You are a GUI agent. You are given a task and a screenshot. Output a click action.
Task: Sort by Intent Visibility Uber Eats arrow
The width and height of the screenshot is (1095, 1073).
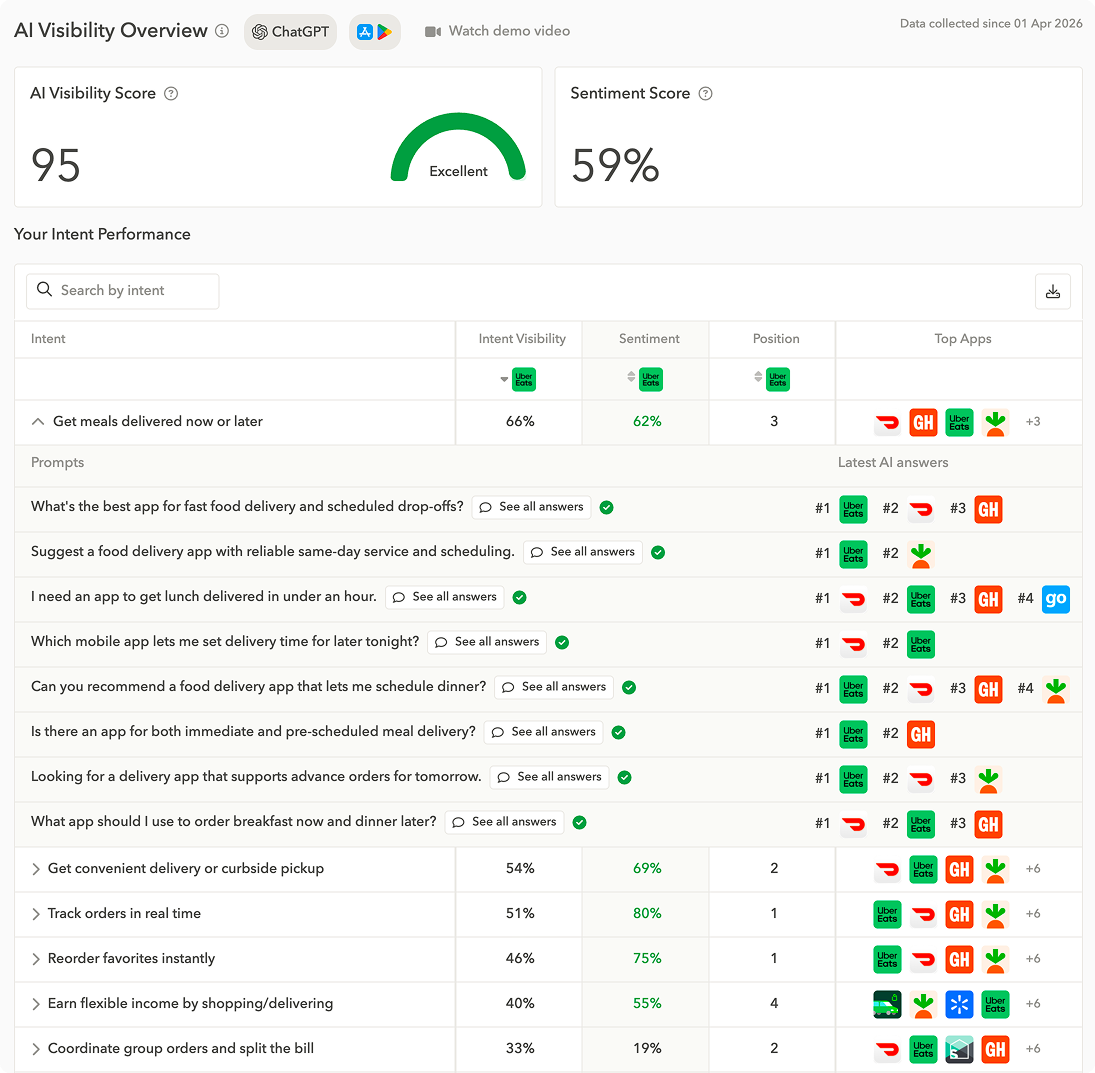point(504,379)
